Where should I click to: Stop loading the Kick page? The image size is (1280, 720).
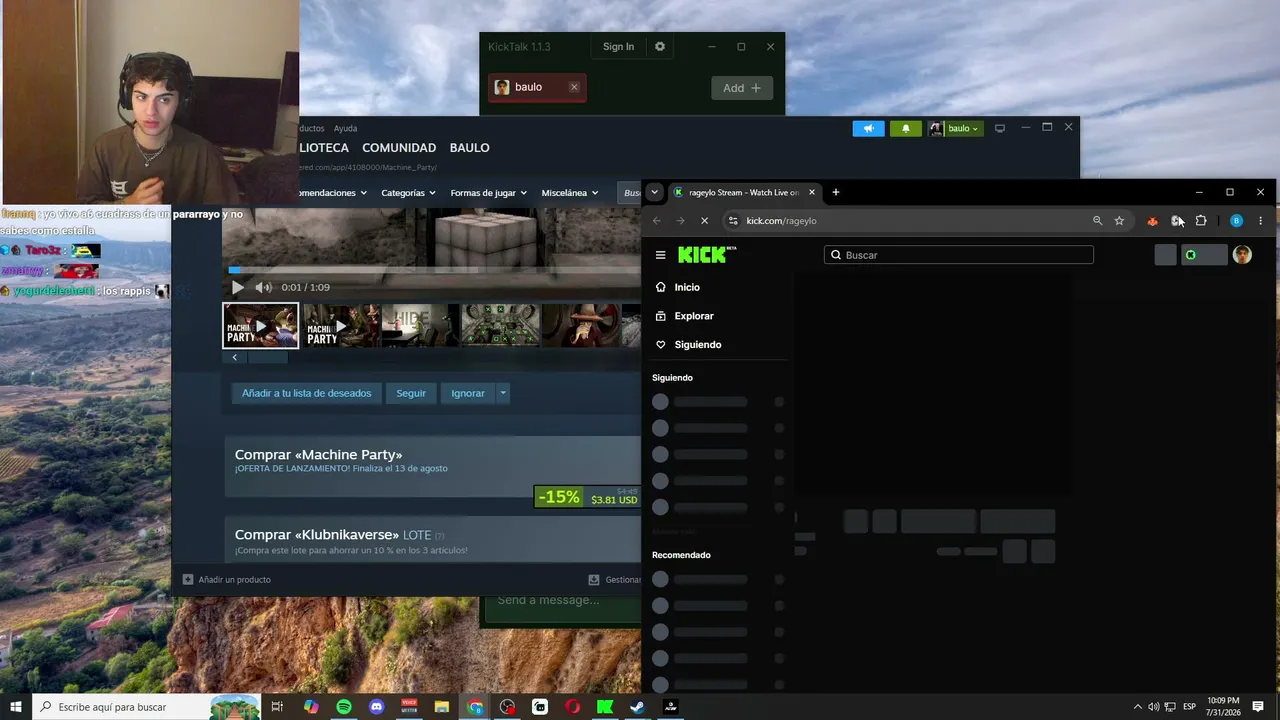(704, 221)
